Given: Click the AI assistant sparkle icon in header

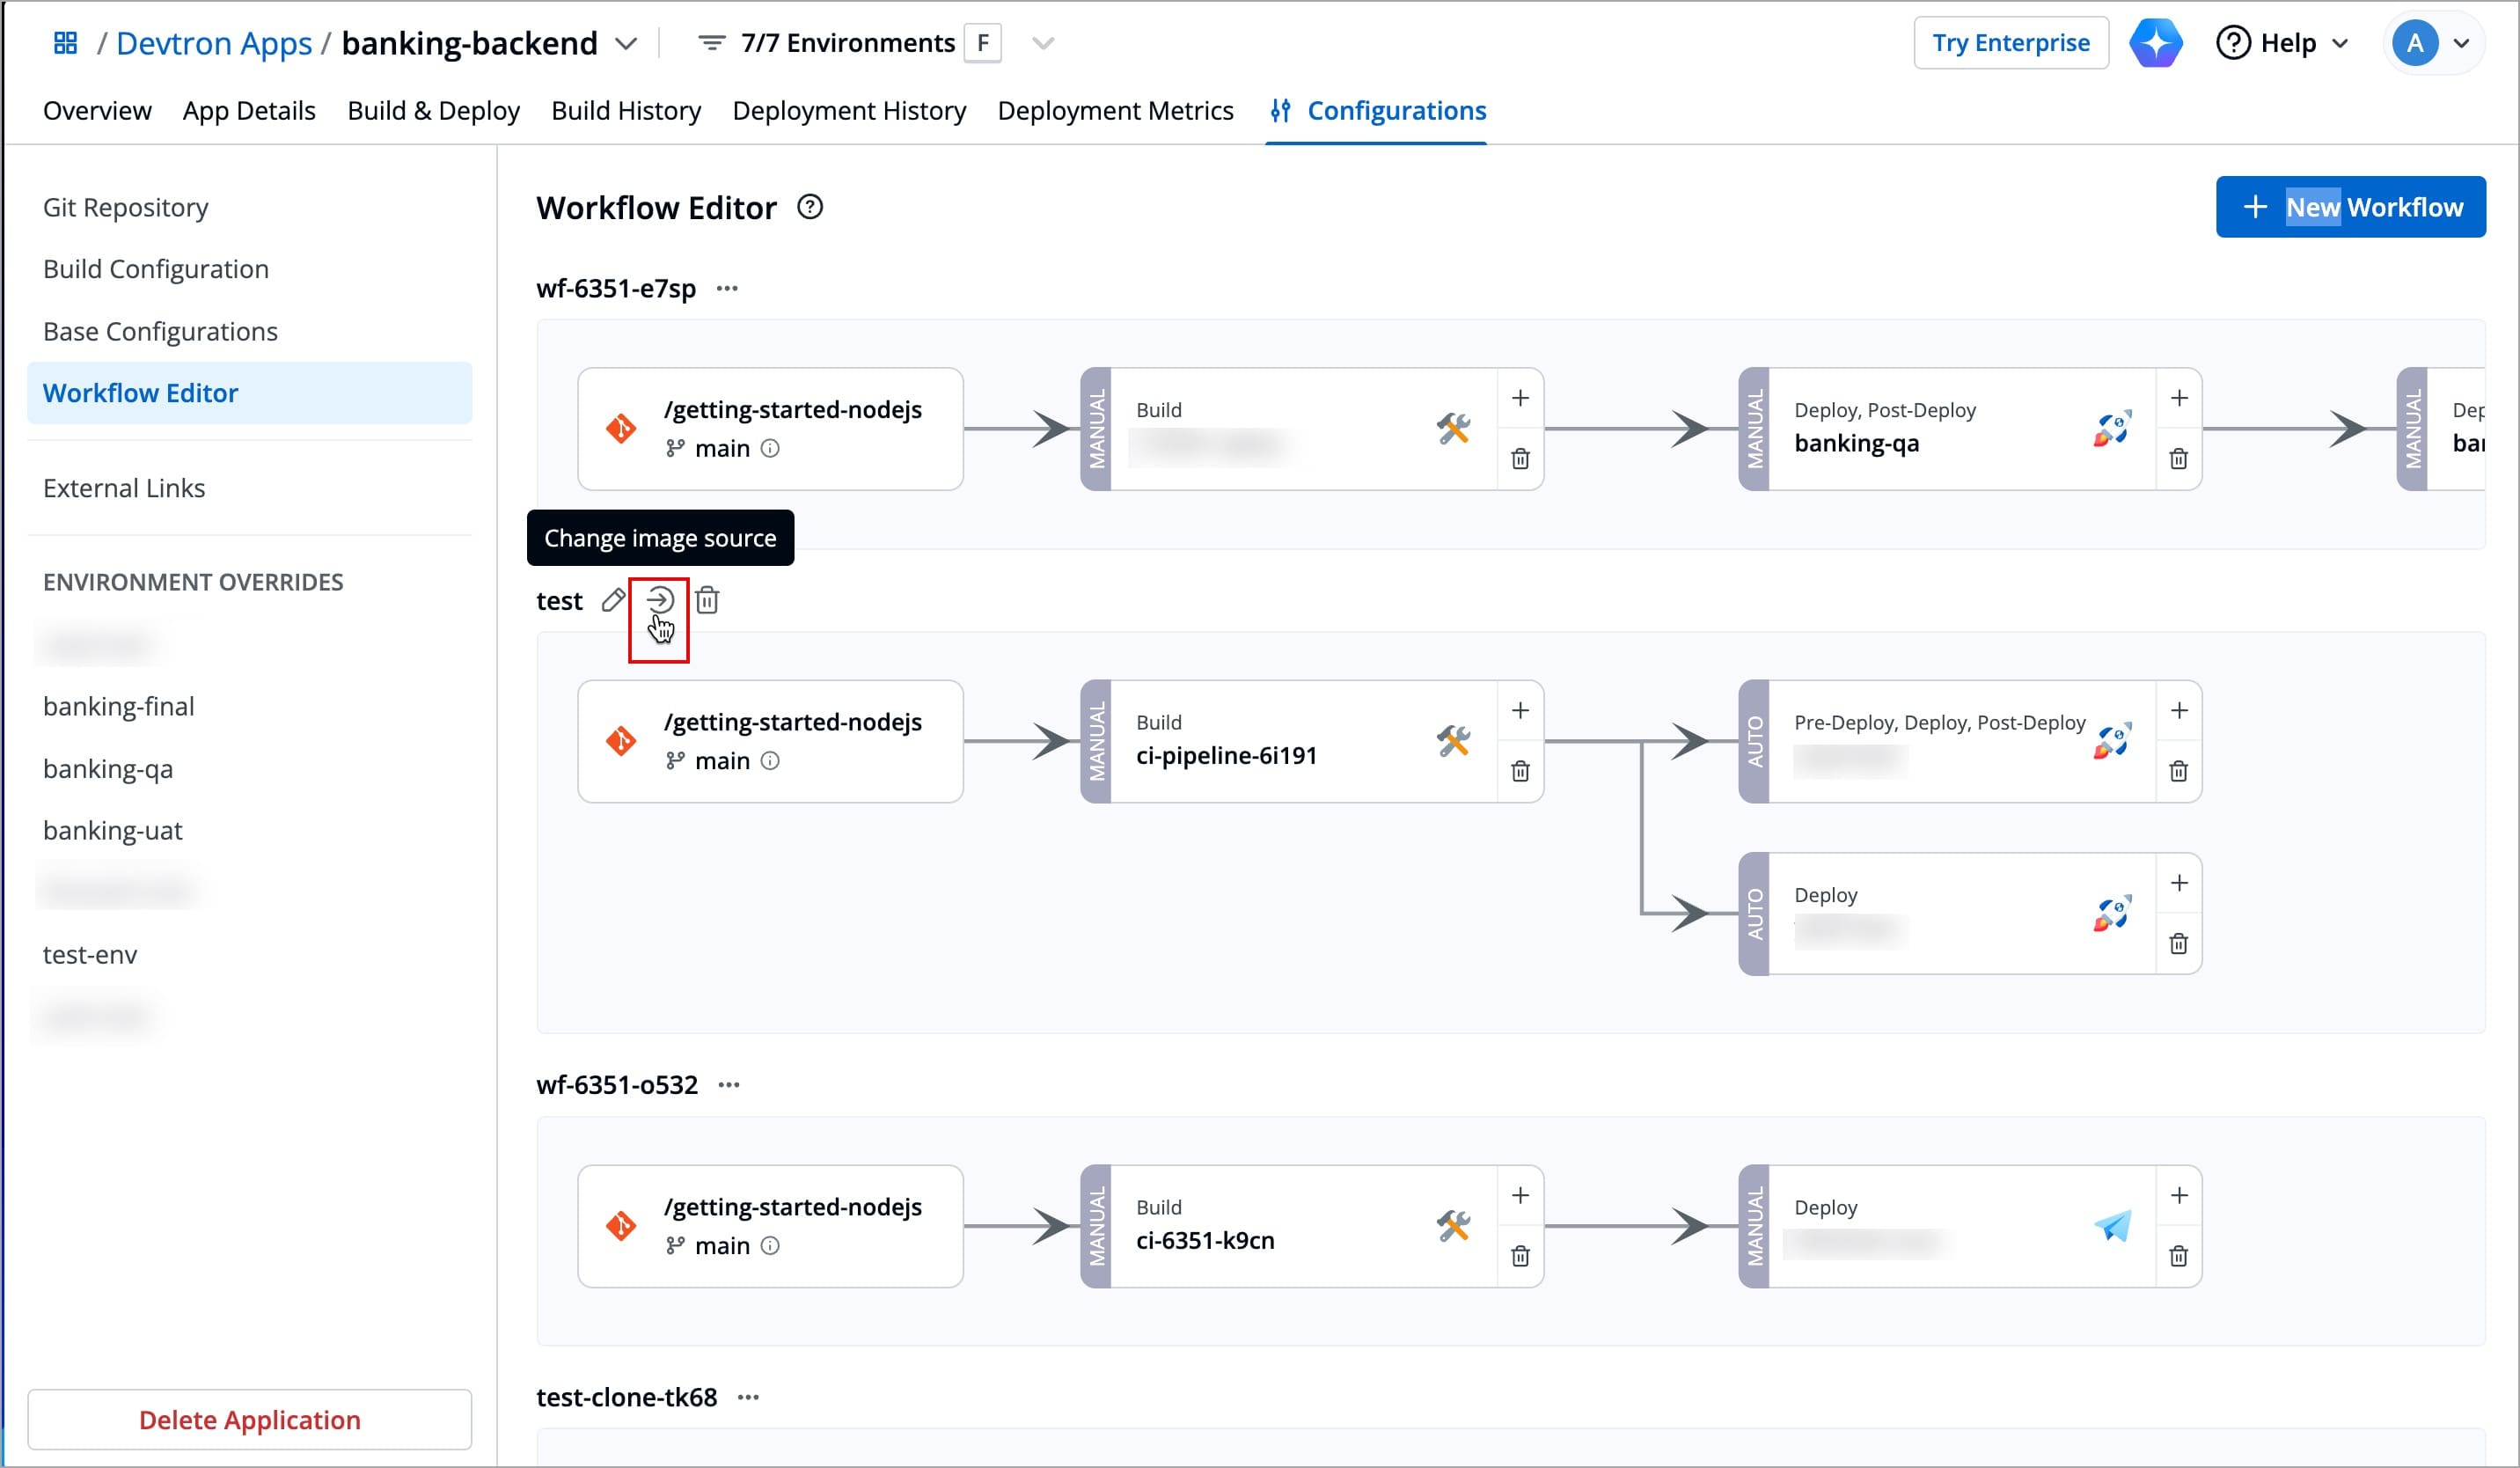Looking at the screenshot, I should coord(2155,43).
